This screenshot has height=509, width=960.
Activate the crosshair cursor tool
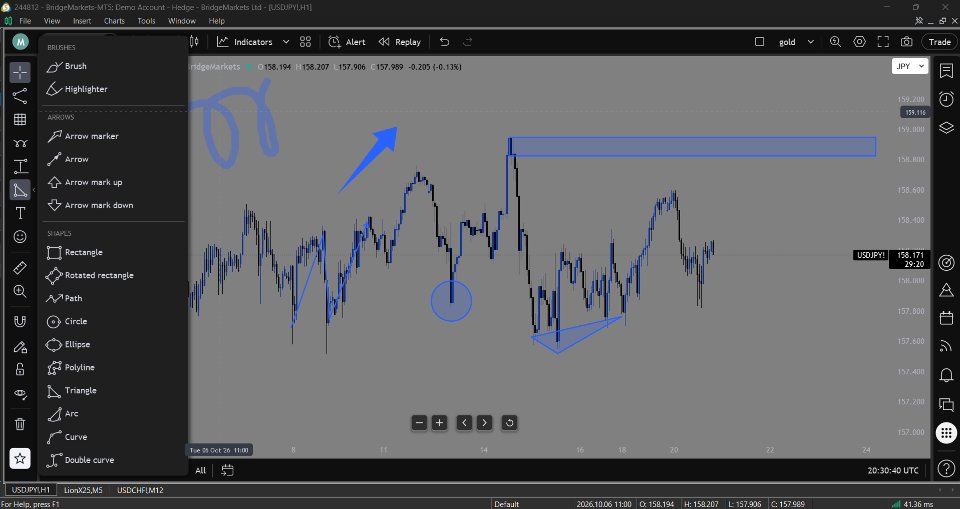[20, 72]
